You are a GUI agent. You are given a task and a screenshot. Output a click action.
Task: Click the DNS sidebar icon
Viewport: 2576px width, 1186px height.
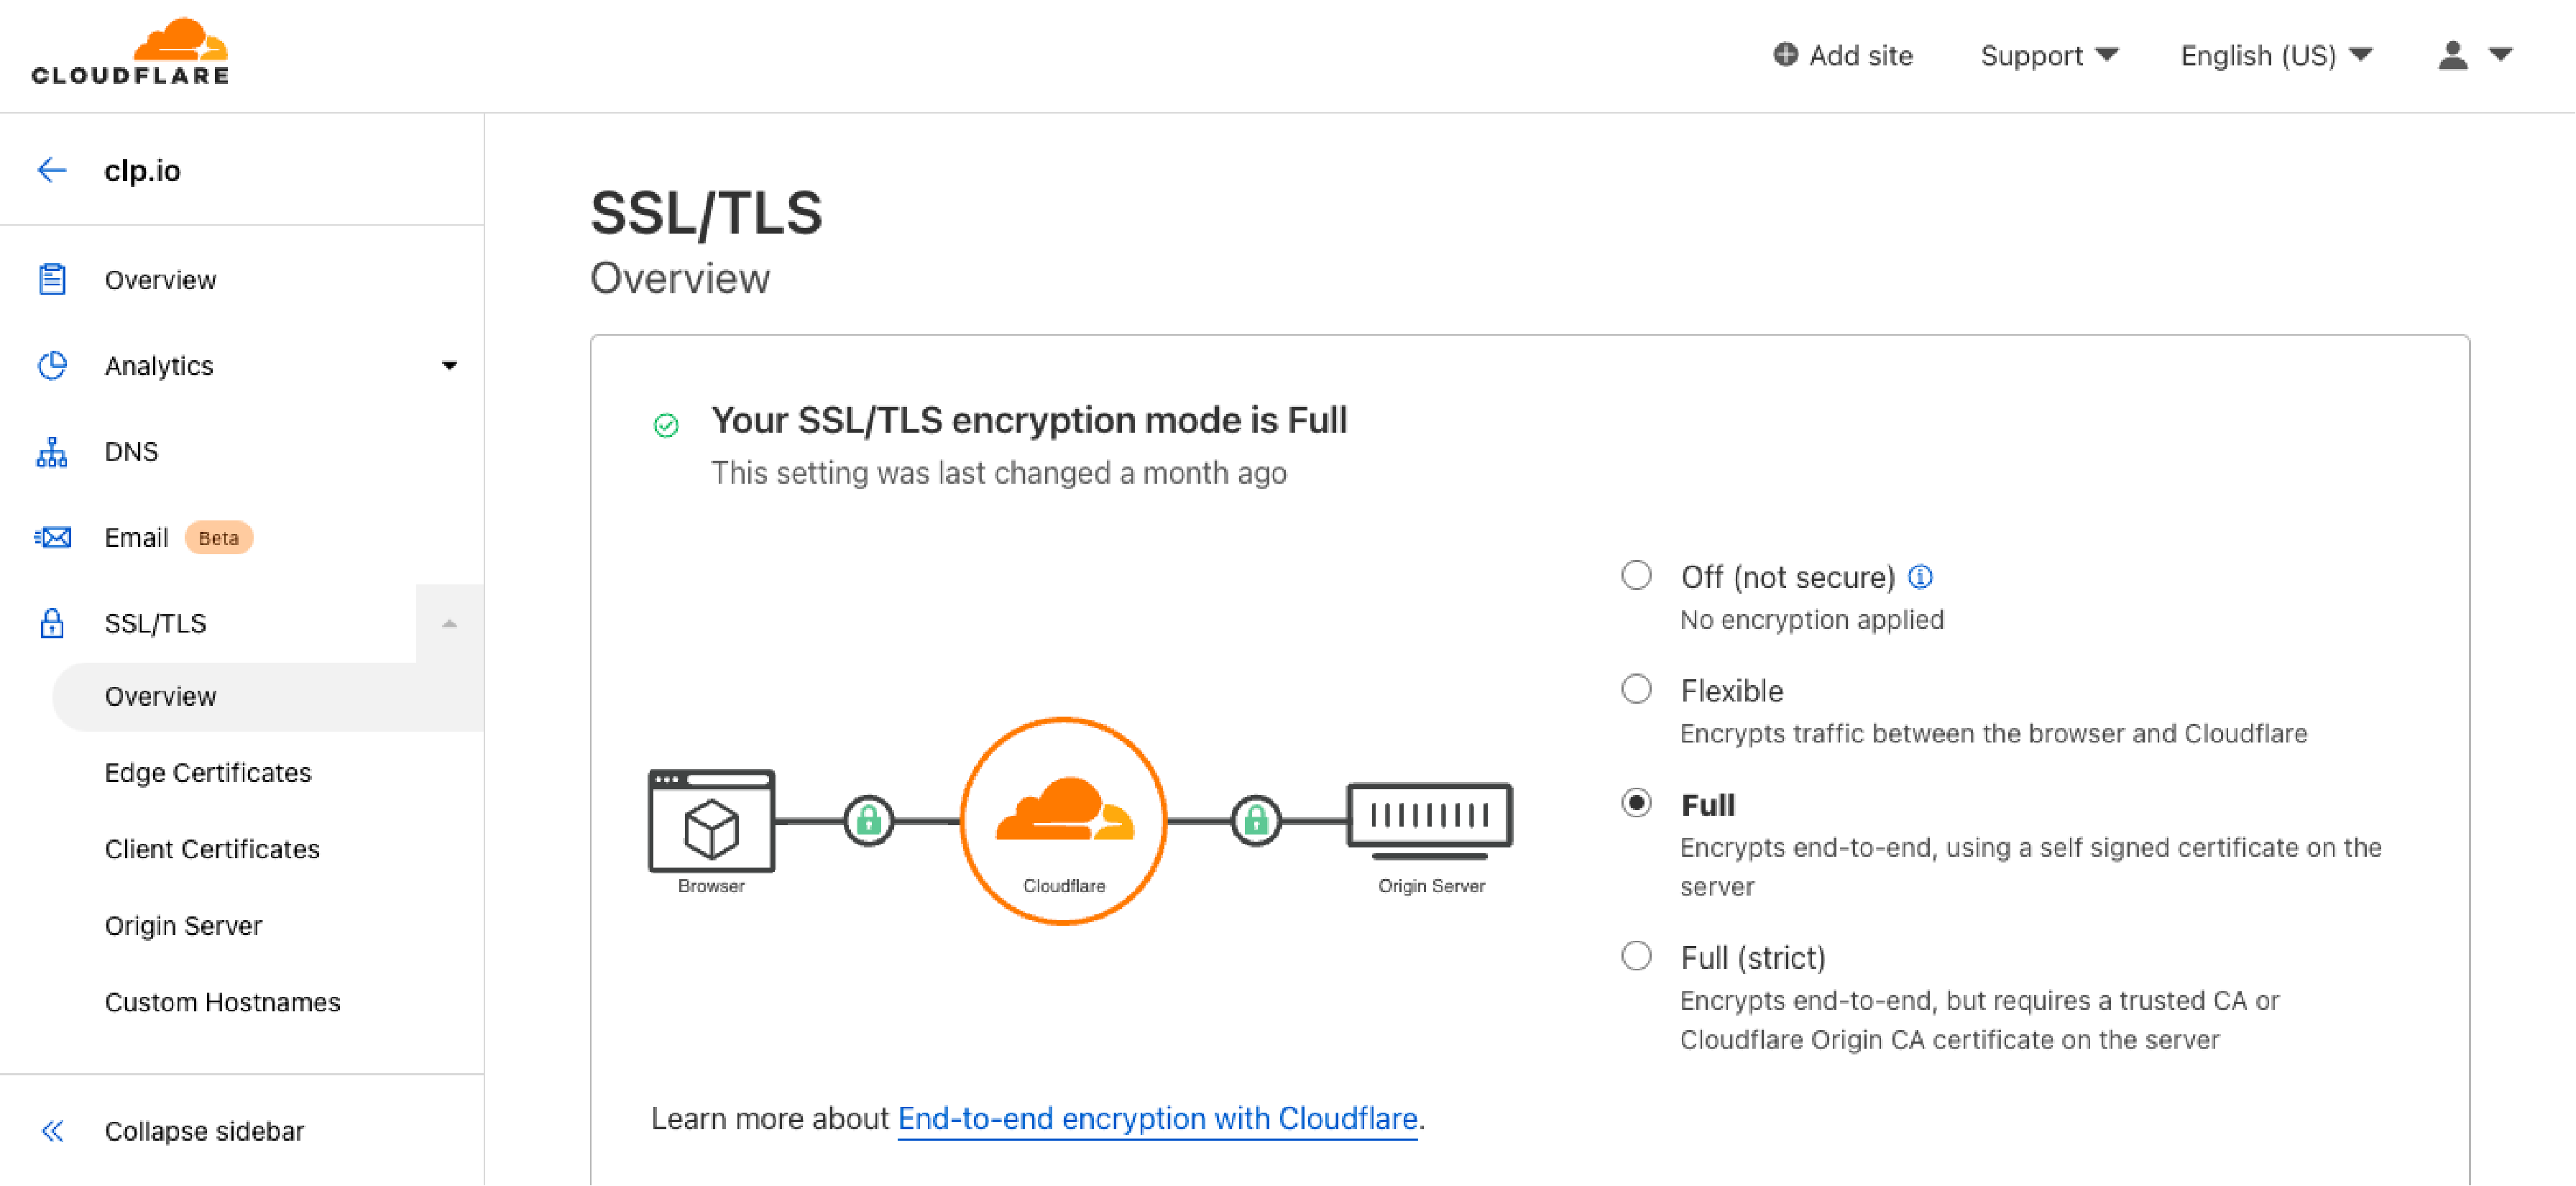coord(51,451)
